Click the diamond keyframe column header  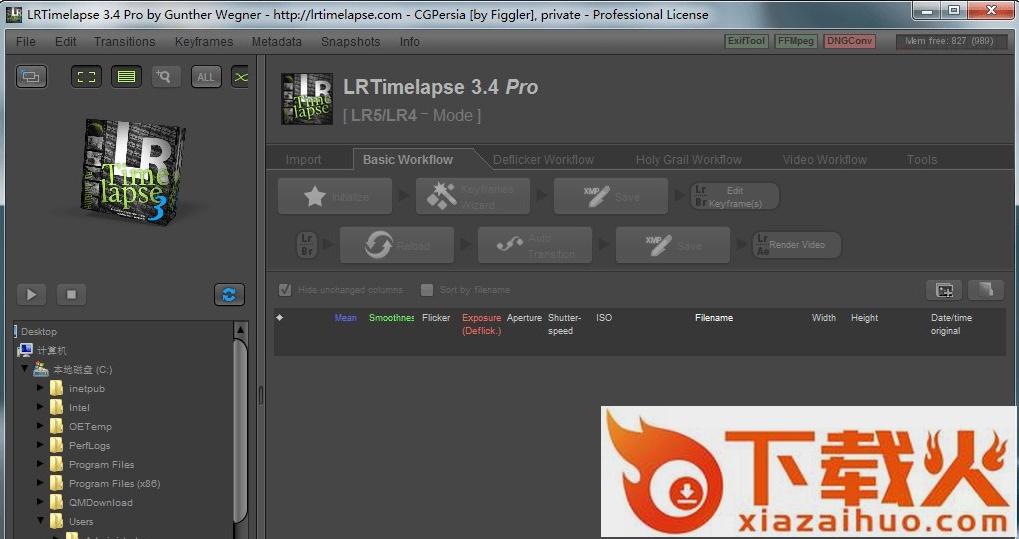[279, 318]
